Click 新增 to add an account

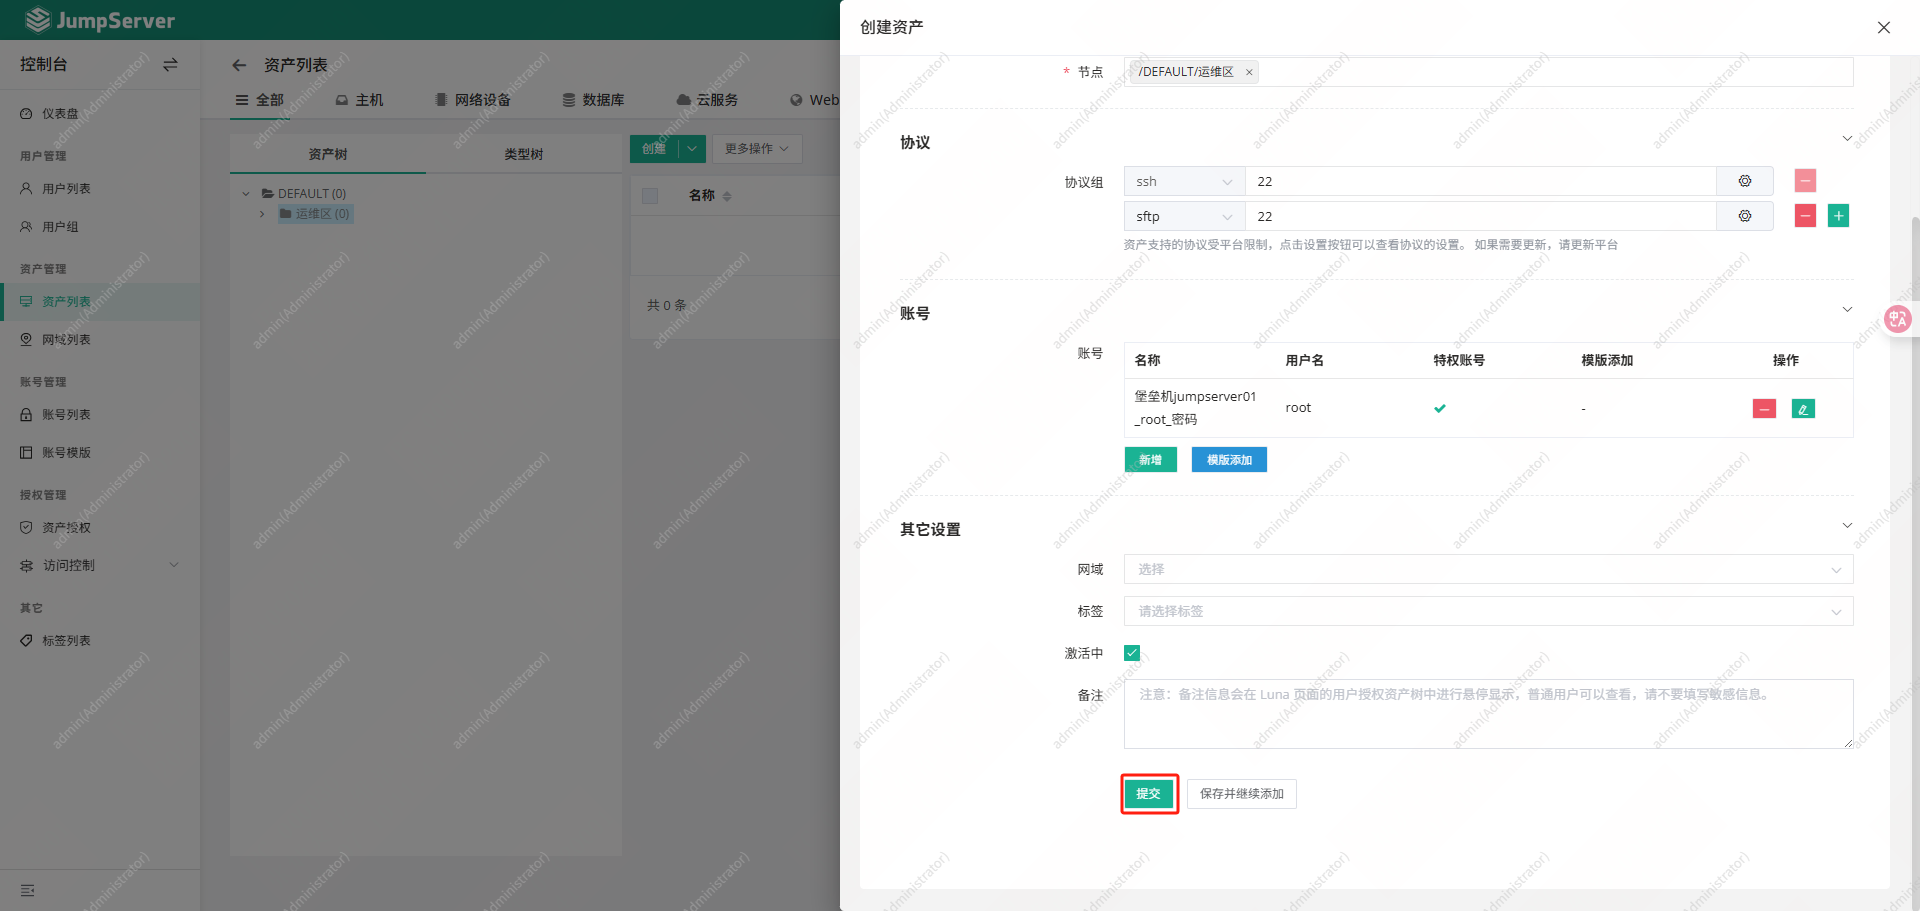1151,460
